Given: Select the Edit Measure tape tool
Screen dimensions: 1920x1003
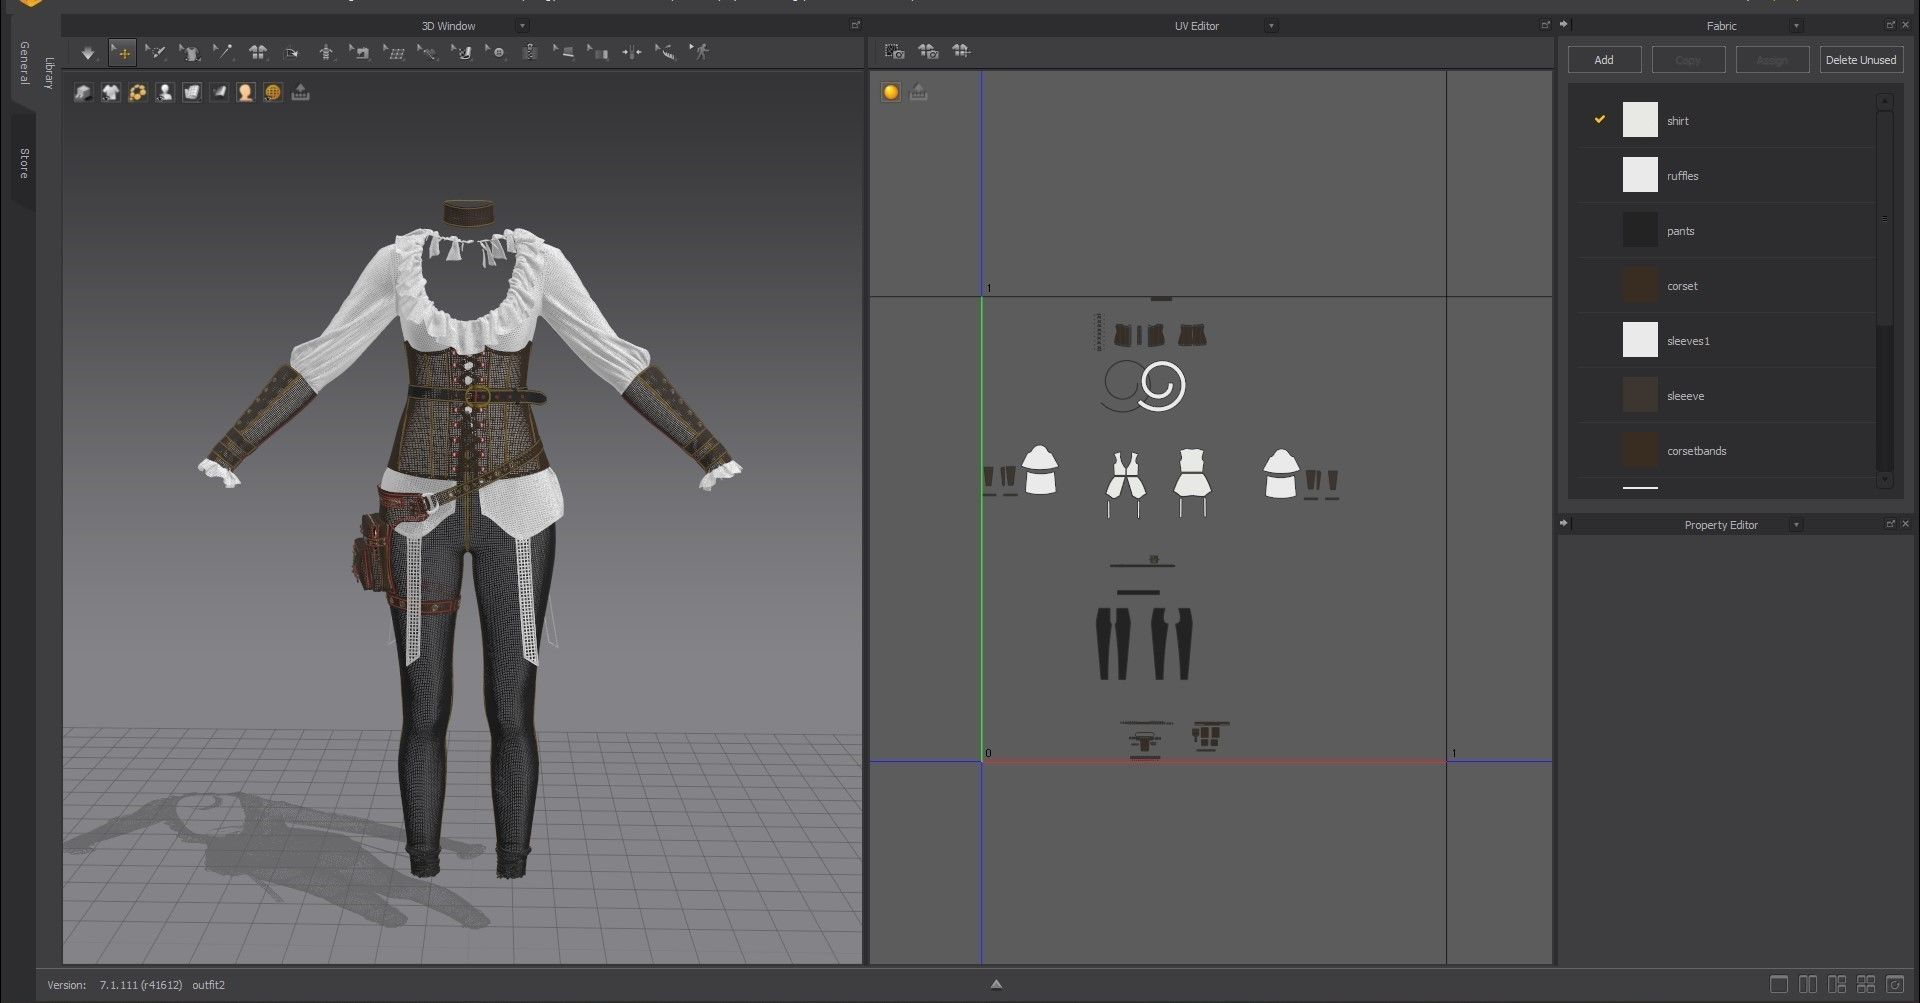Looking at the screenshot, I should click(x=666, y=52).
